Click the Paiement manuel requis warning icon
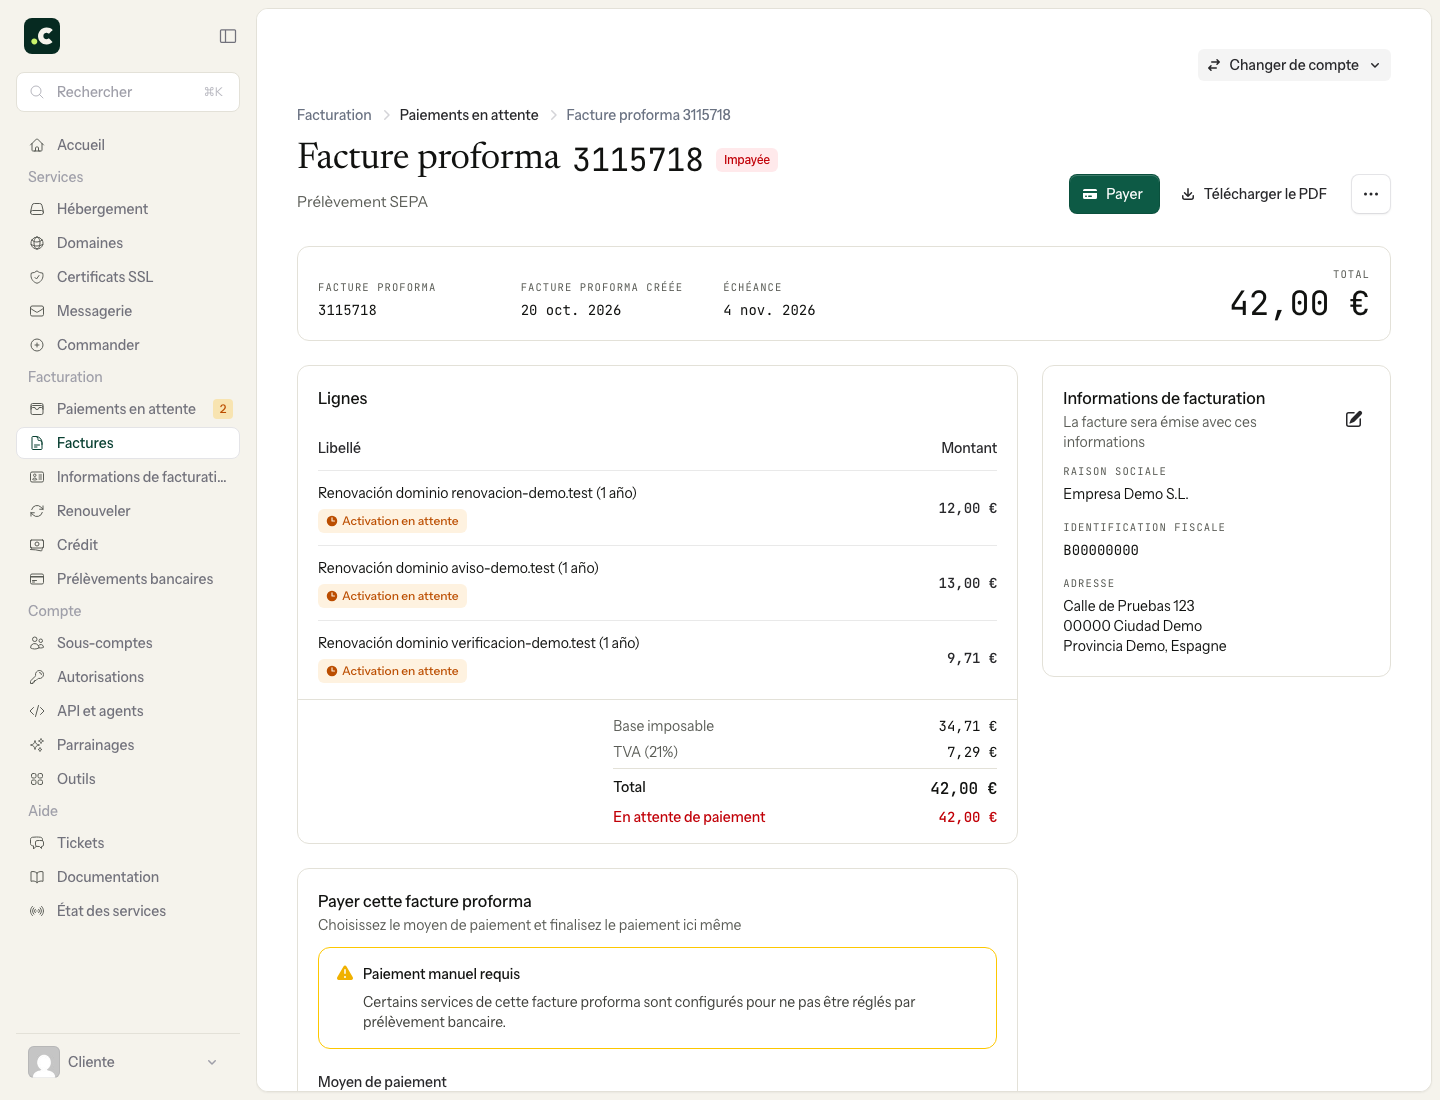This screenshot has height=1100, width=1440. (x=345, y=973)
